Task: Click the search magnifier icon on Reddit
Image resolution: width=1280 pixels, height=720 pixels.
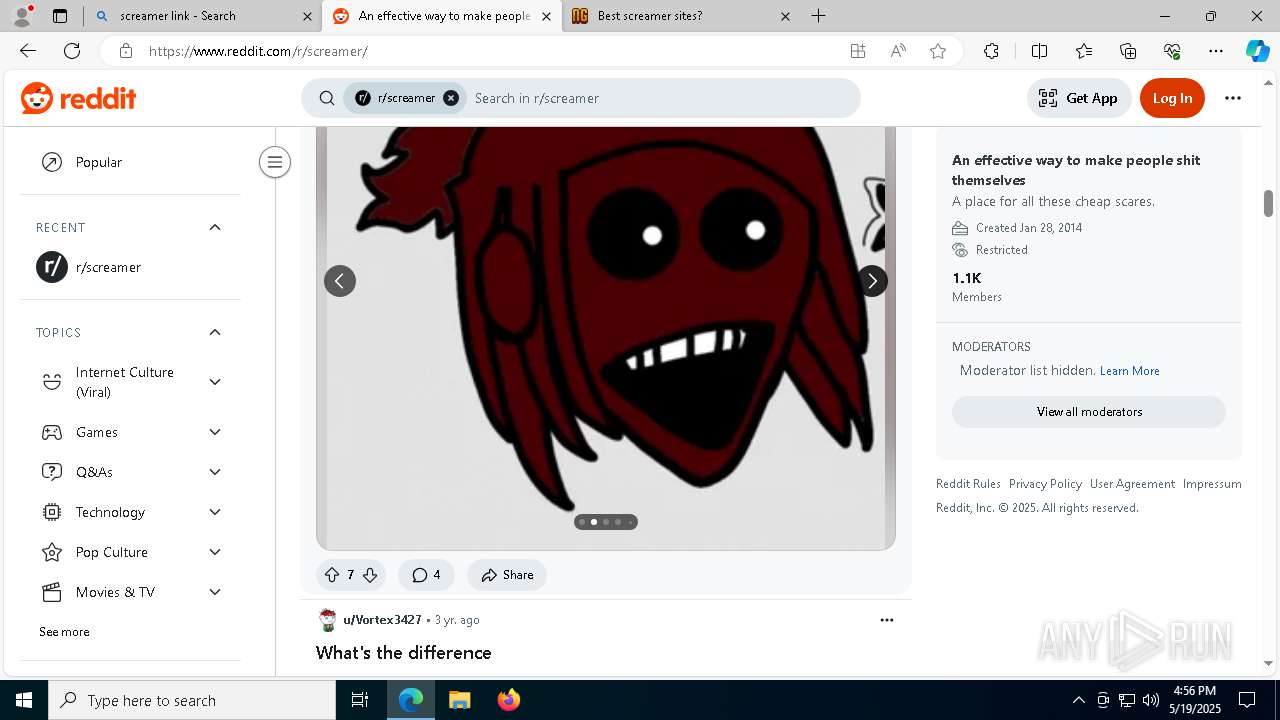Action: pyautogui.click(x=327, y=98)
